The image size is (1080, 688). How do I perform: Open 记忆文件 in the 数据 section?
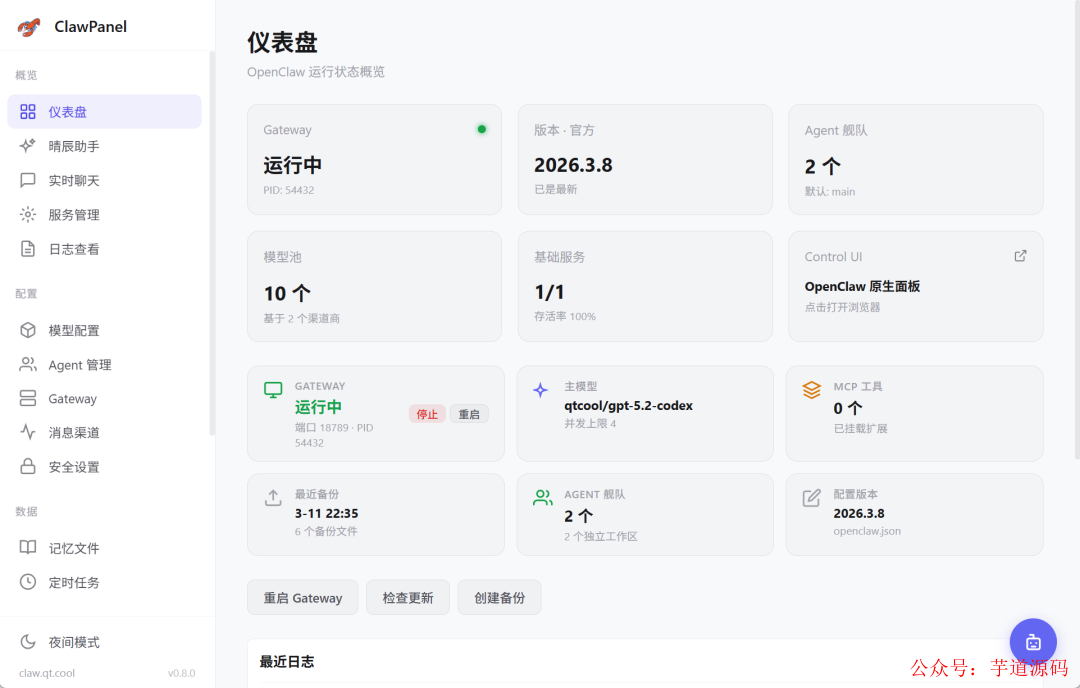[x=105, y=548]
